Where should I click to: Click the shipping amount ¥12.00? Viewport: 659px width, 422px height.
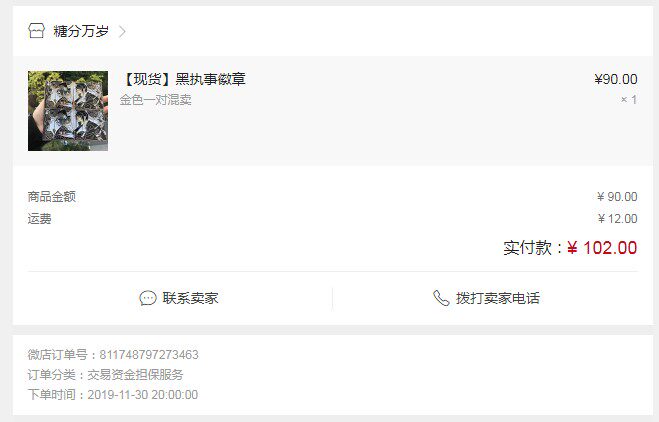617,219
